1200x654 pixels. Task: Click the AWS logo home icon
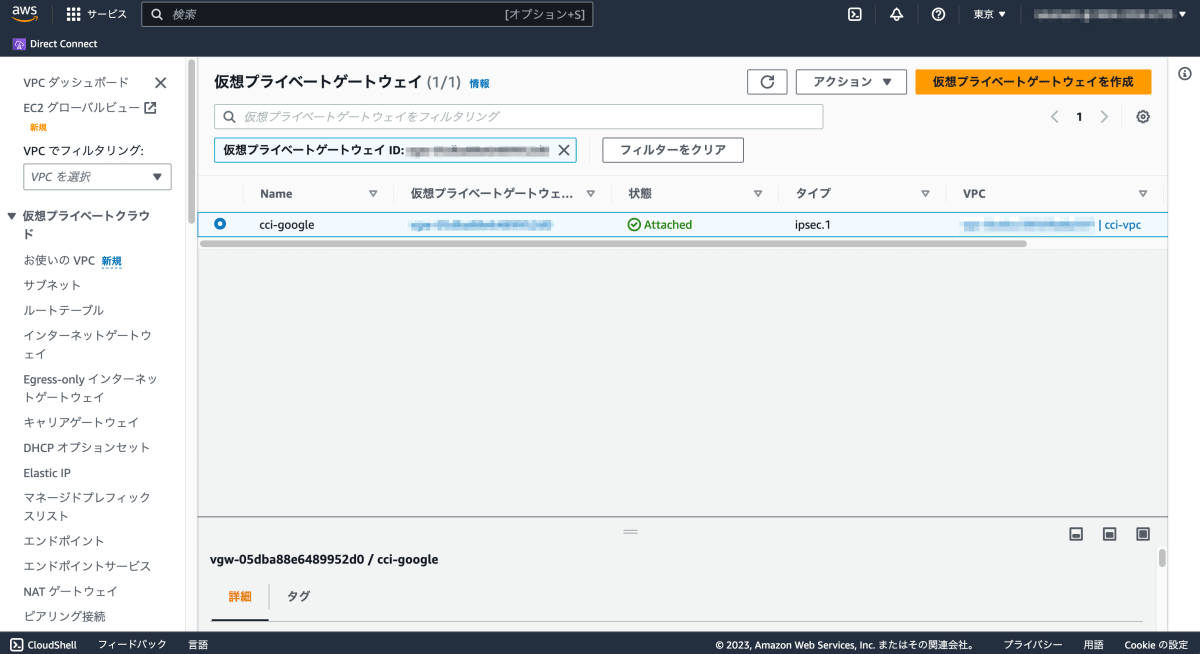[25, 14]
